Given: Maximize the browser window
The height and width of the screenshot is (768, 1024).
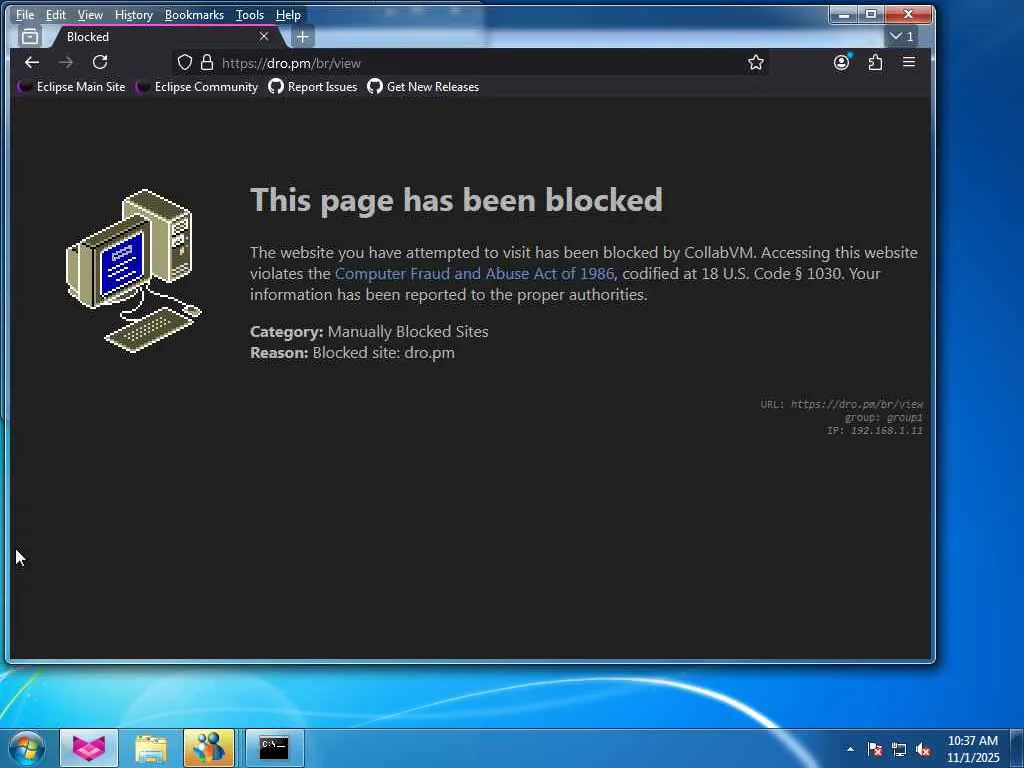Looking at the screenshot, I should 871,14.
